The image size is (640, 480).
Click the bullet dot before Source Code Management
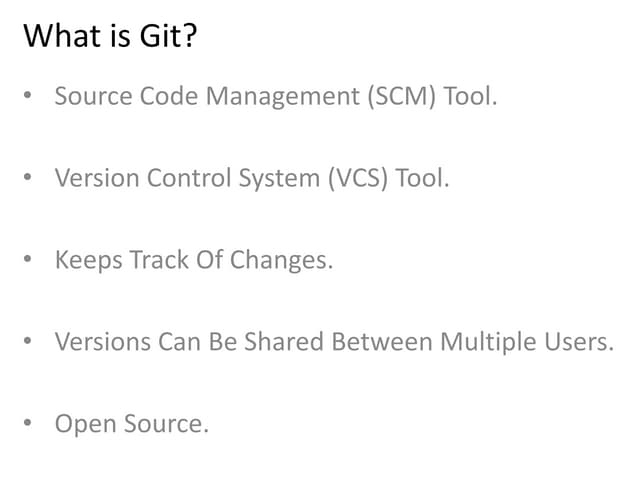tap(29, 97)
